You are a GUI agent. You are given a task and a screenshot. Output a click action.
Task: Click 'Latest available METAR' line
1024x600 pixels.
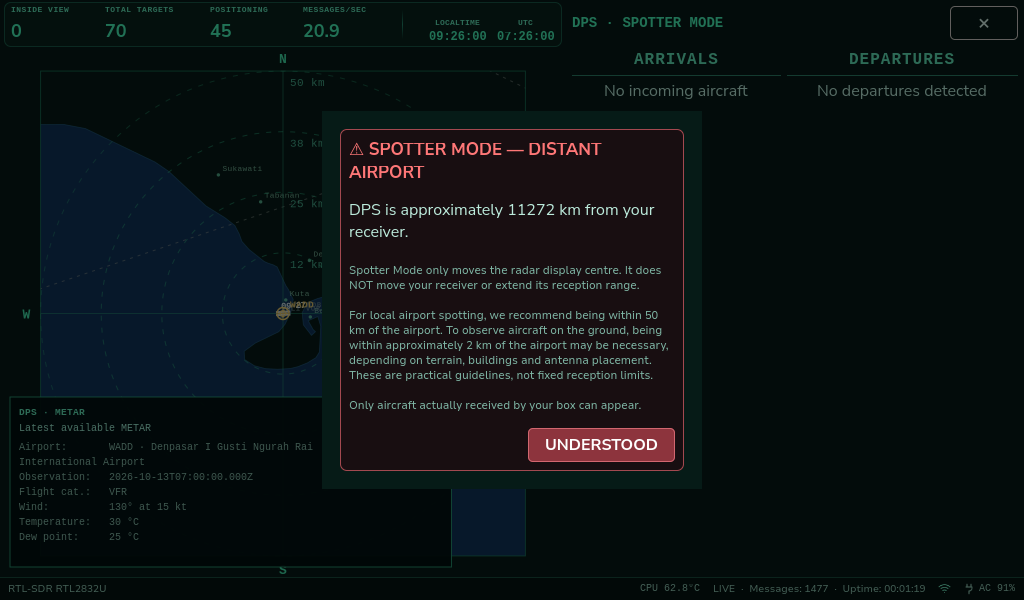click(85, 428)
